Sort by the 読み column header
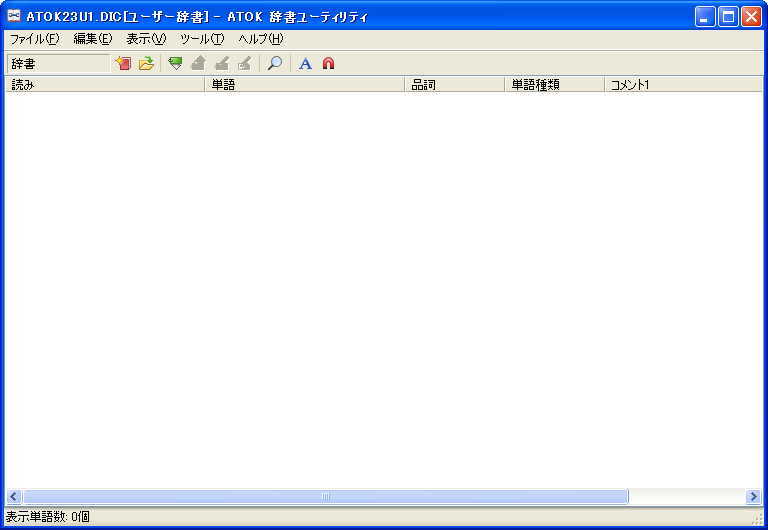The height and width of the screenshot is (530, 768). point(105,85)
